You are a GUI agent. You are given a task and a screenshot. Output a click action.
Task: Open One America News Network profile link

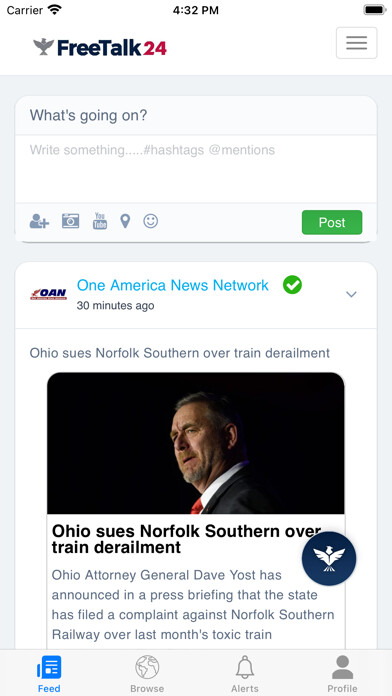[x=173, y=285]
